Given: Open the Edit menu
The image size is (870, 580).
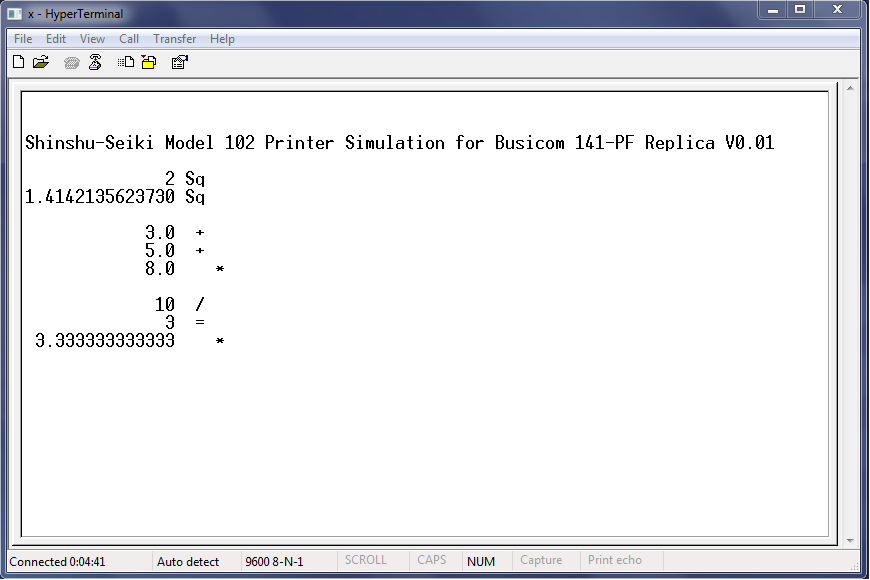Looking at the screenshot, I should [55, 39].
